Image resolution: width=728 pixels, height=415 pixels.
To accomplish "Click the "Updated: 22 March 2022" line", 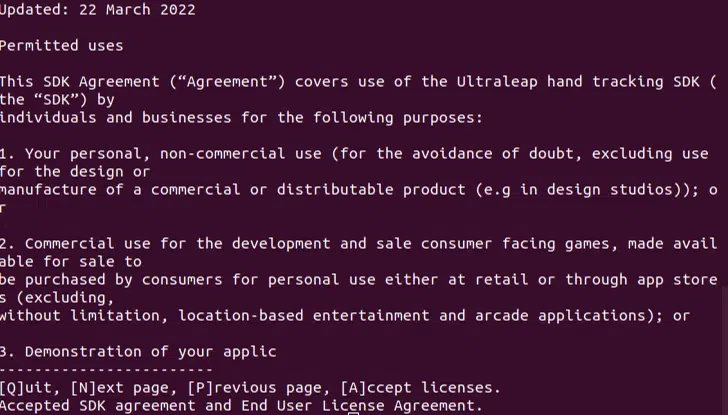I will [97, 10].
